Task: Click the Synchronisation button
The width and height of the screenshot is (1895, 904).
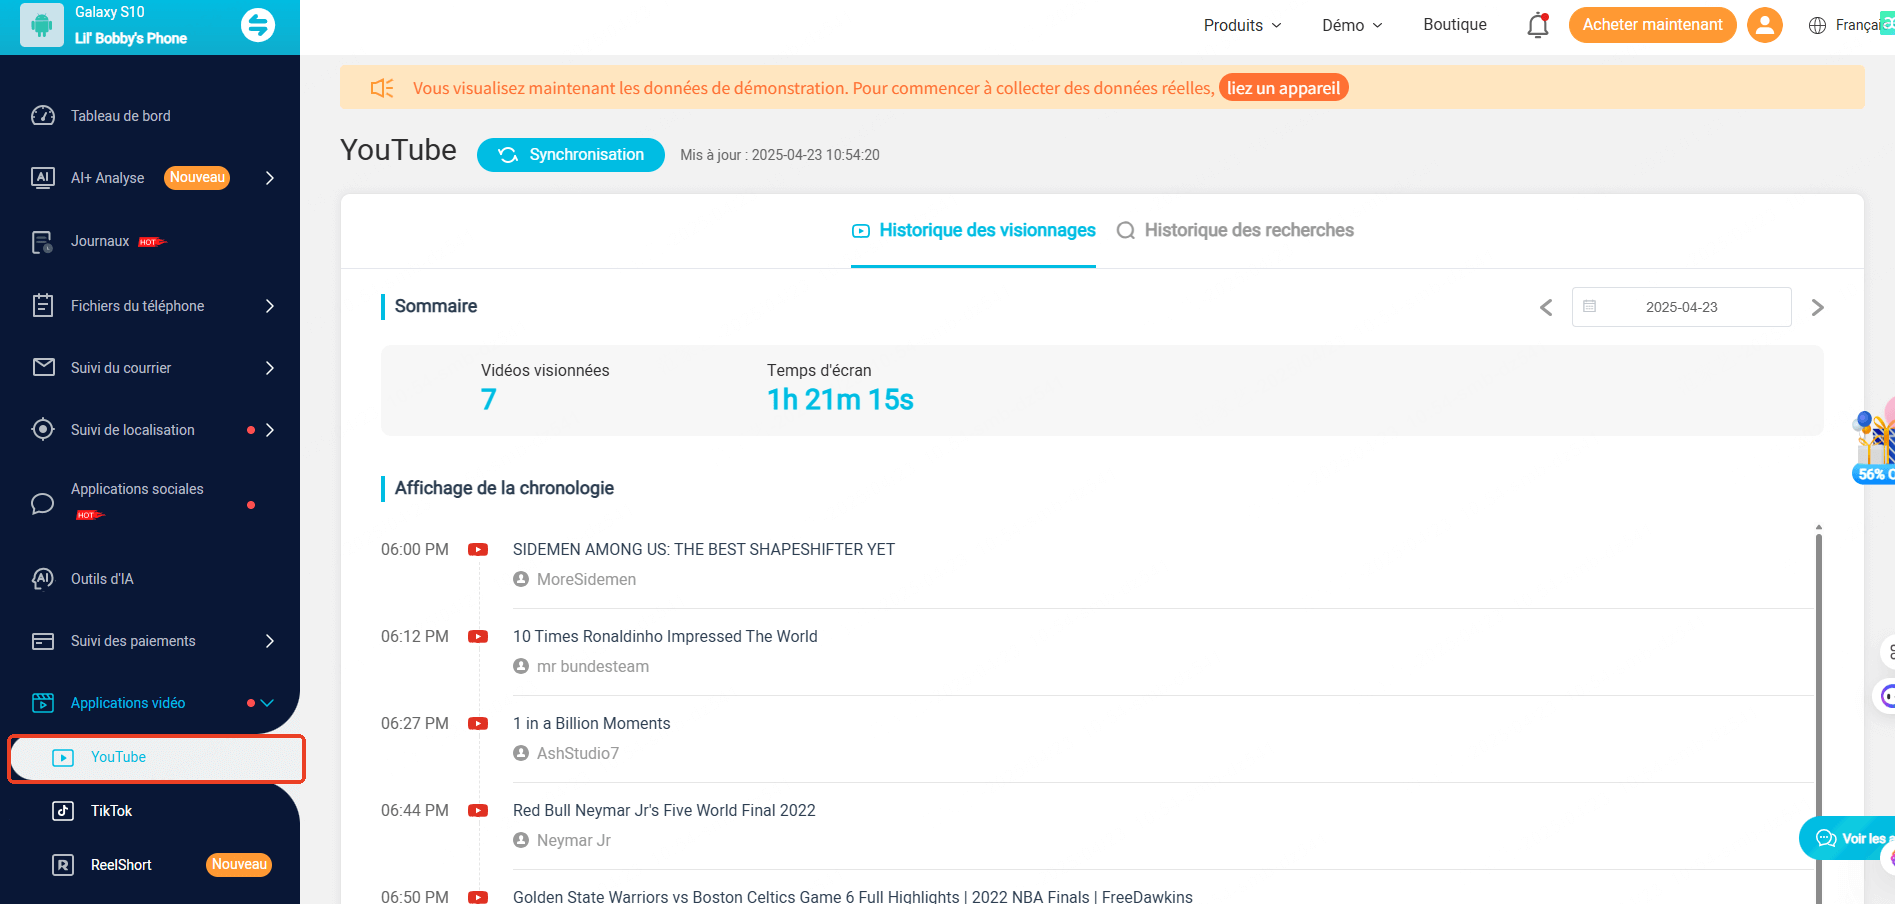Action: coord(571,155)
